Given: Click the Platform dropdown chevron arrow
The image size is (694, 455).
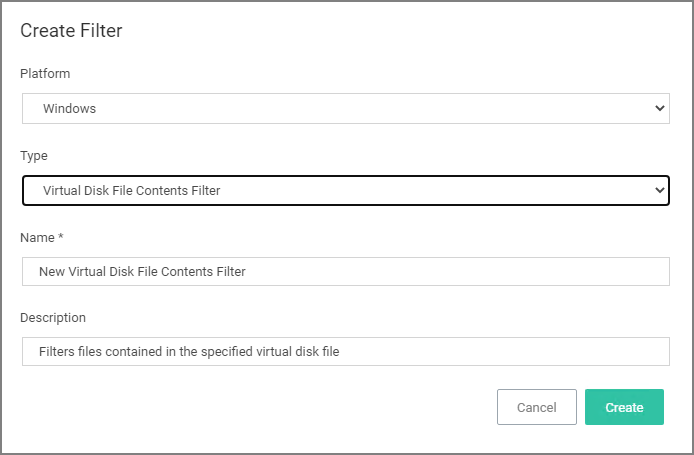Looking at the screenshot, I should [659, 108].
